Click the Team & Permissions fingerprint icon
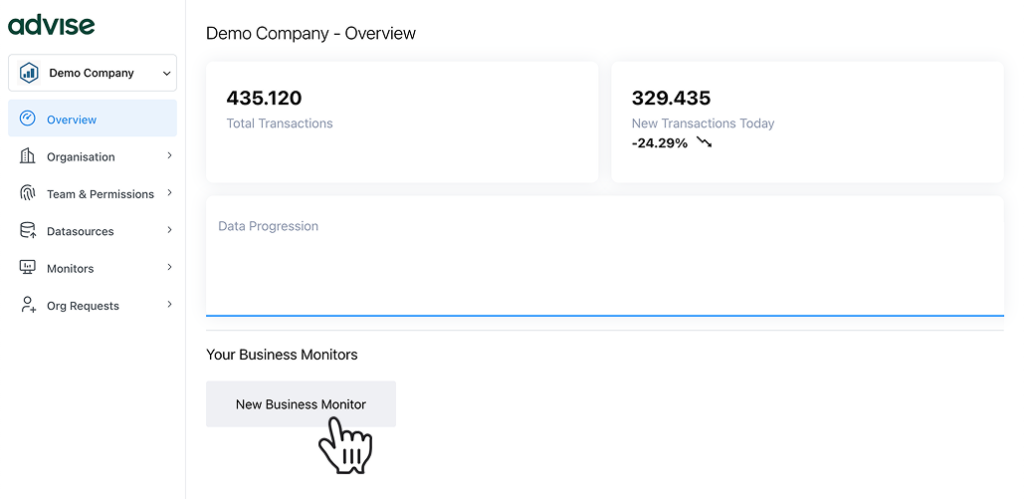 pos(28,193)
